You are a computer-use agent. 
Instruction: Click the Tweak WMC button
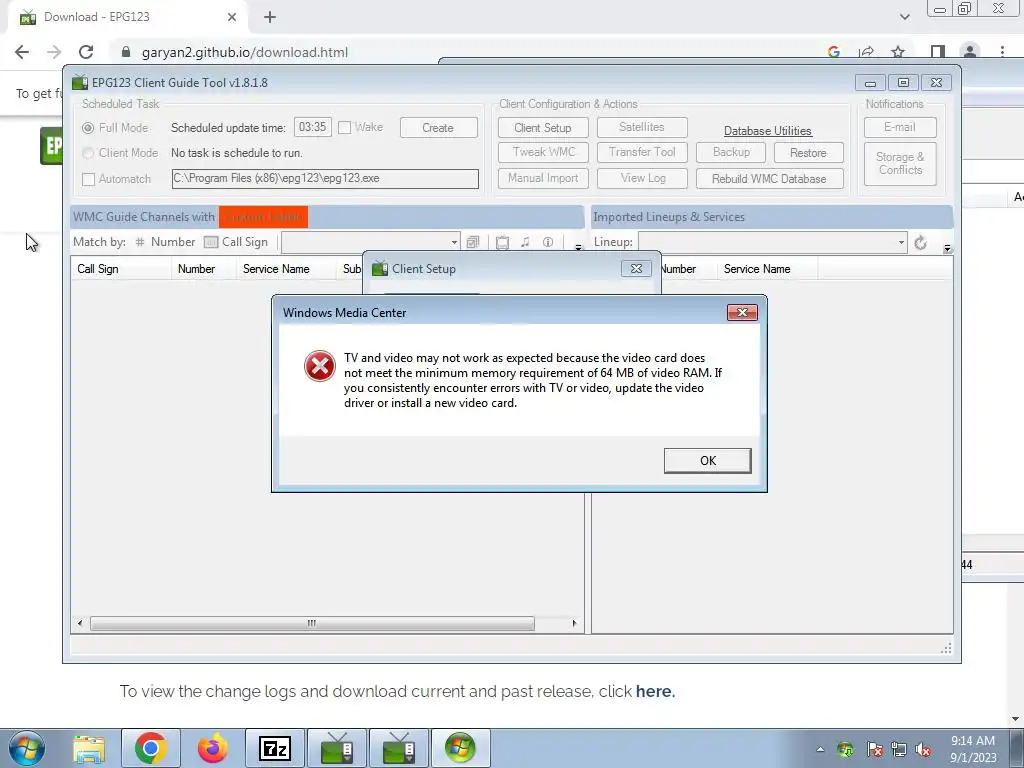tap(543, 152)
